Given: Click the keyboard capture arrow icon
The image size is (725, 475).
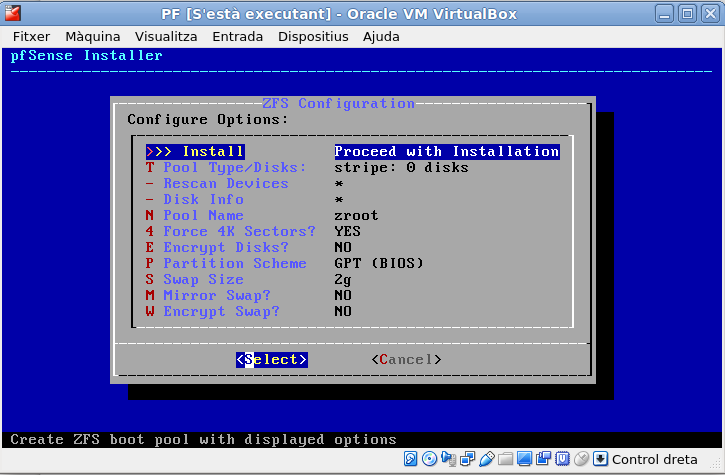Looking at the screenshot, I should (x=600, y=459).
